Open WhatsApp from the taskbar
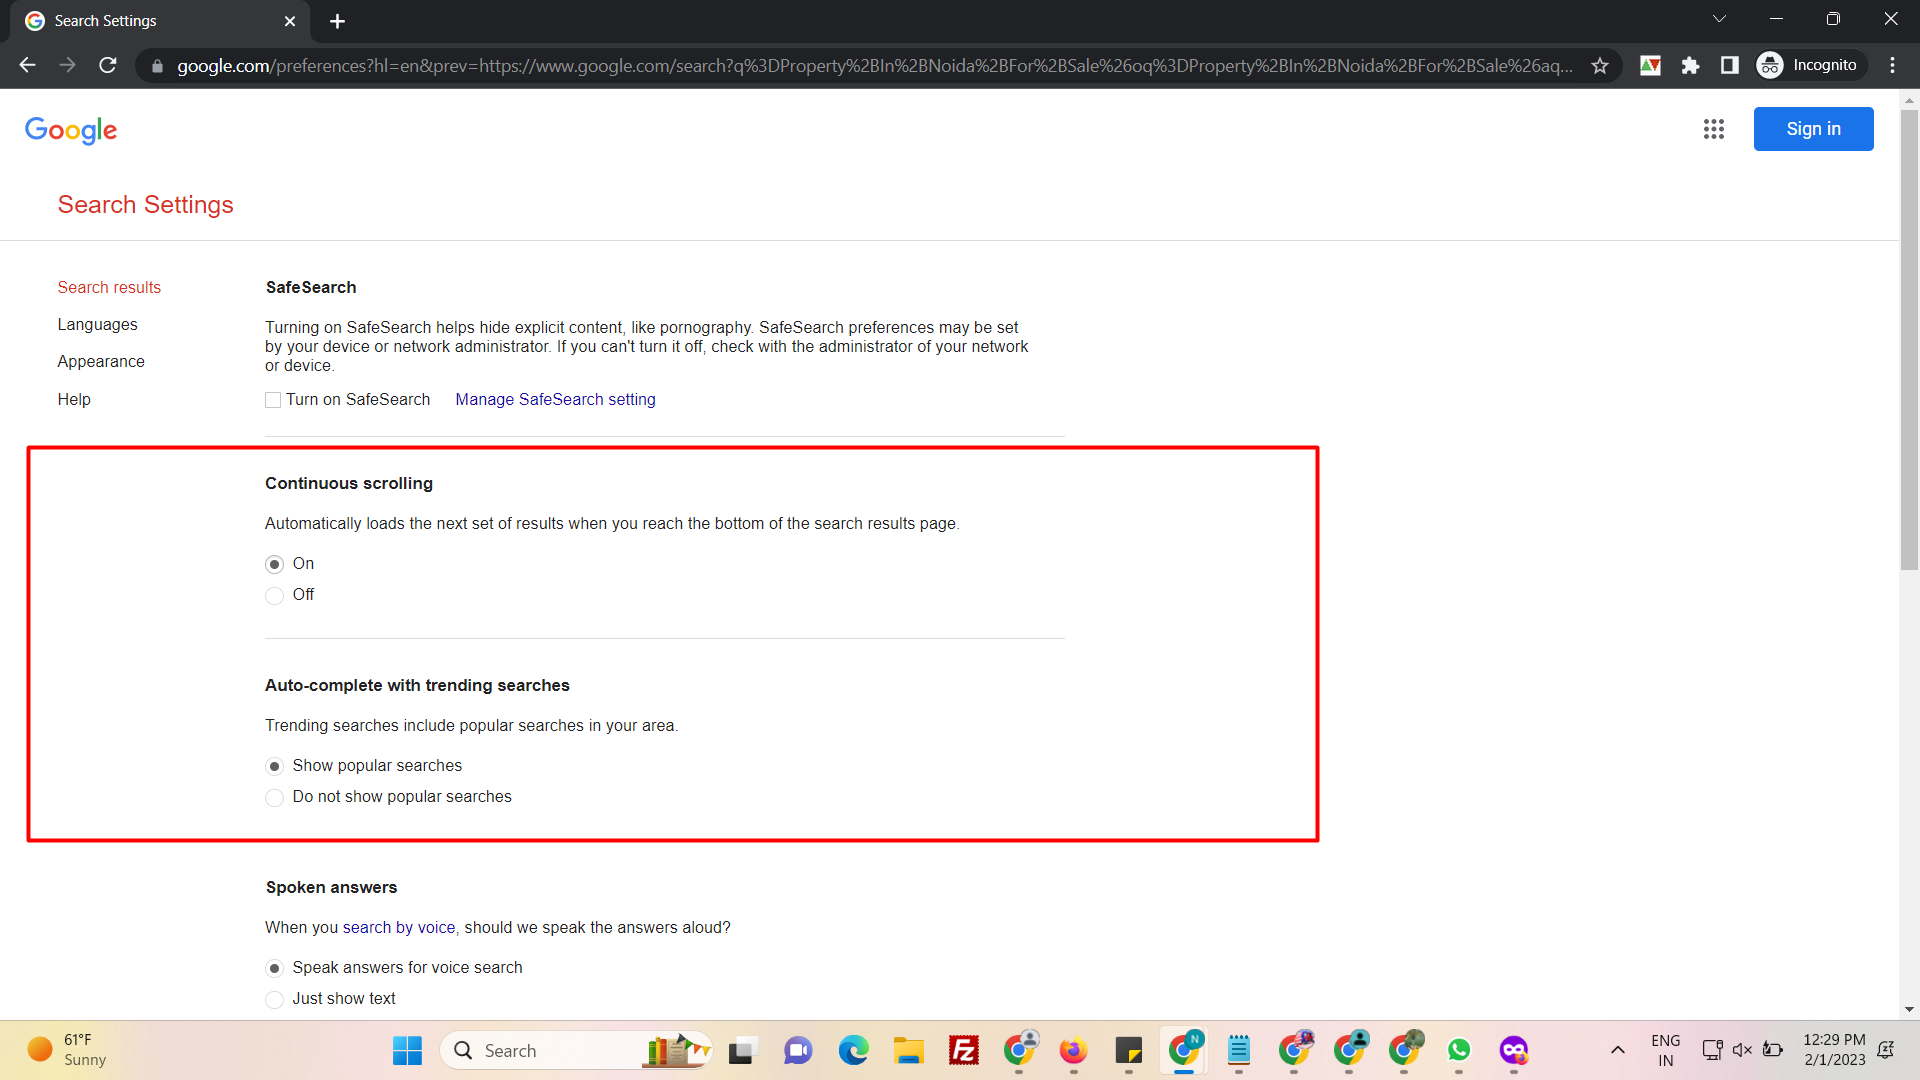 pos(1458,1050)
